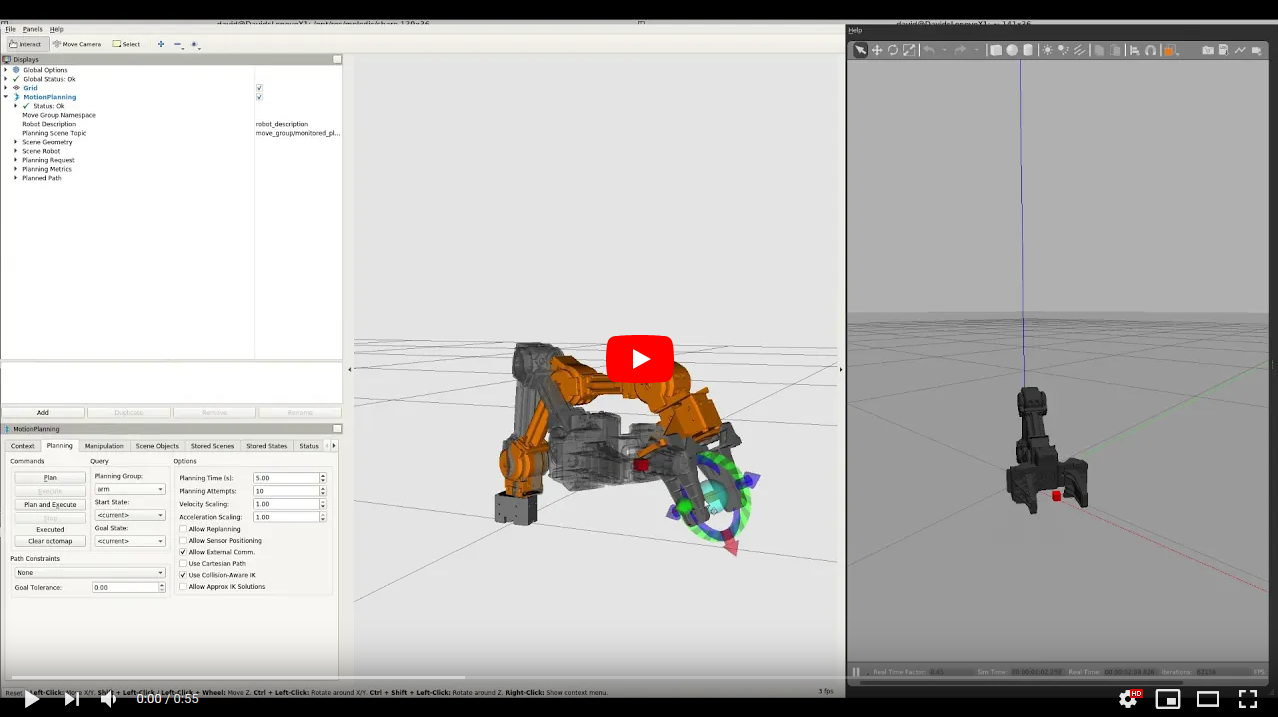The width and height of the screenshot is (1278, 717).
Task: Click the Plan and Execute button
Action: point(50,504)
